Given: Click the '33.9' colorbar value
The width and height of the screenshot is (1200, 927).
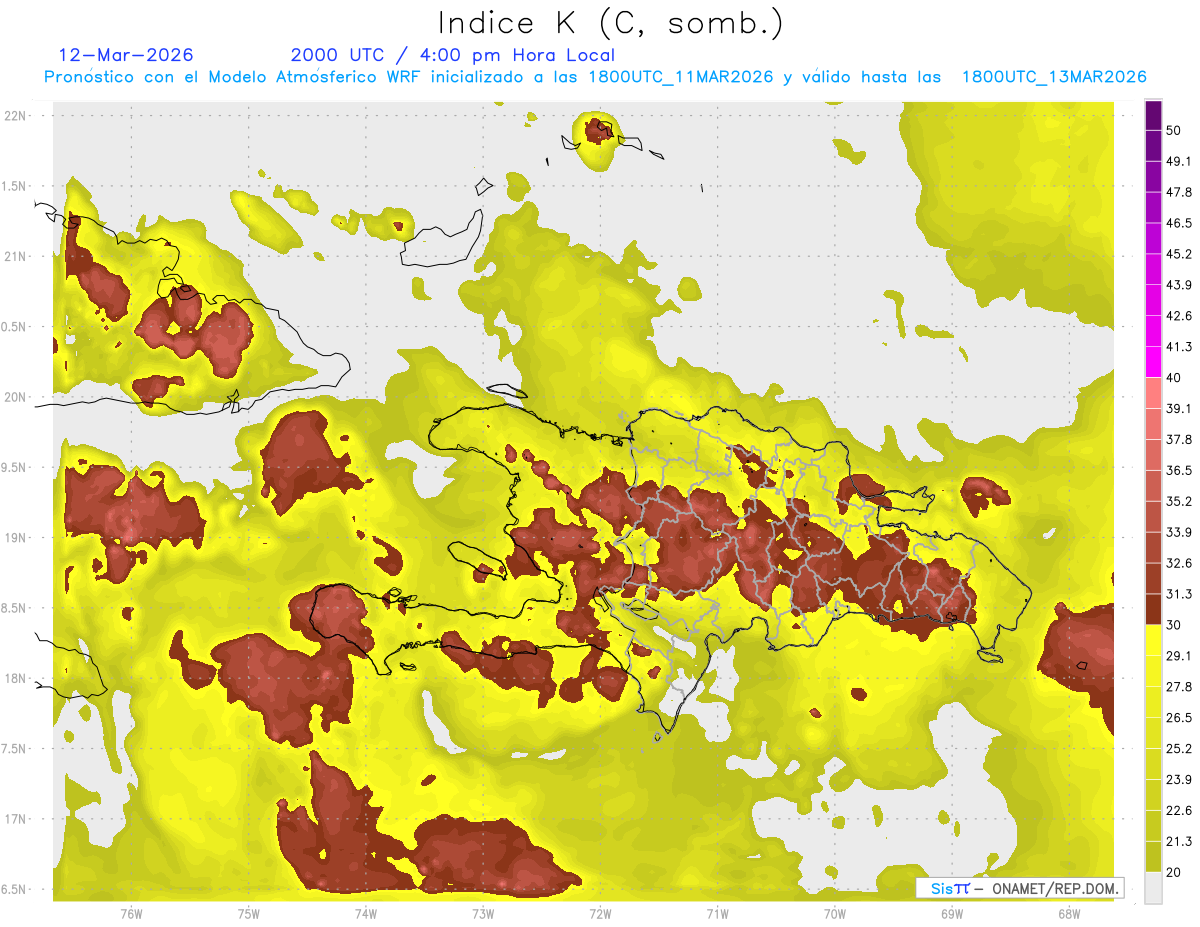Looking at the screenshot, I should 1180,532.
